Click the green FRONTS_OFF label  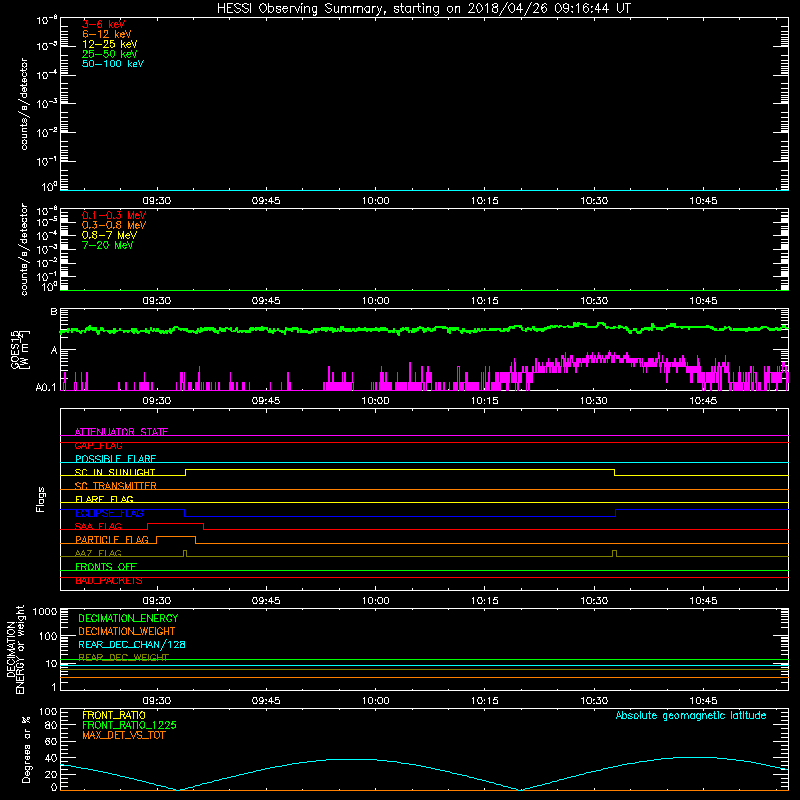click(x=106, y=567)
